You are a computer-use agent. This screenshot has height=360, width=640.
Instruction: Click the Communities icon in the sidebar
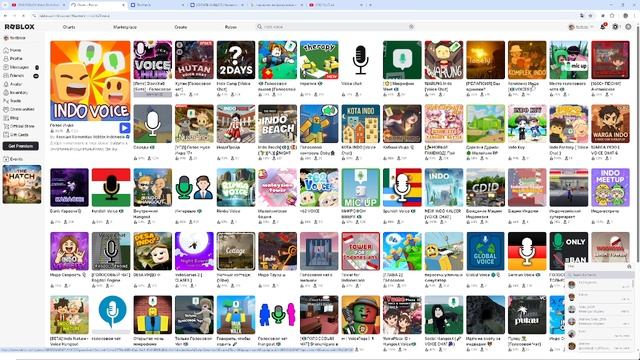6,109
